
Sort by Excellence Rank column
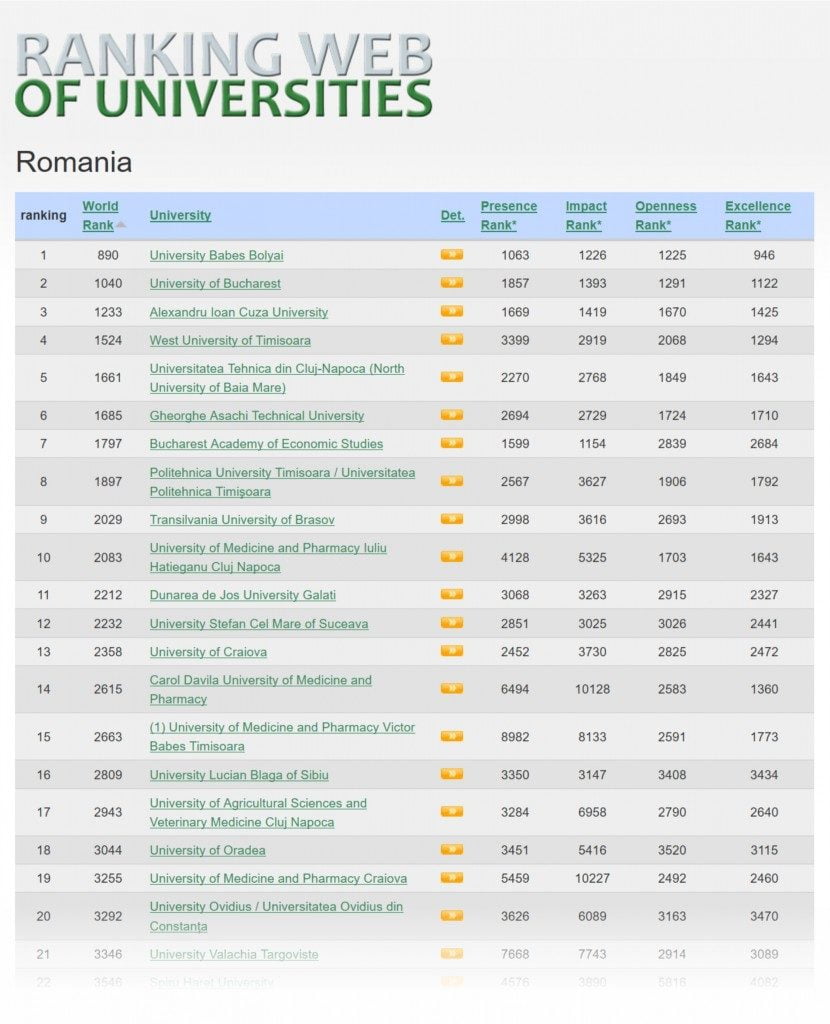758,216
